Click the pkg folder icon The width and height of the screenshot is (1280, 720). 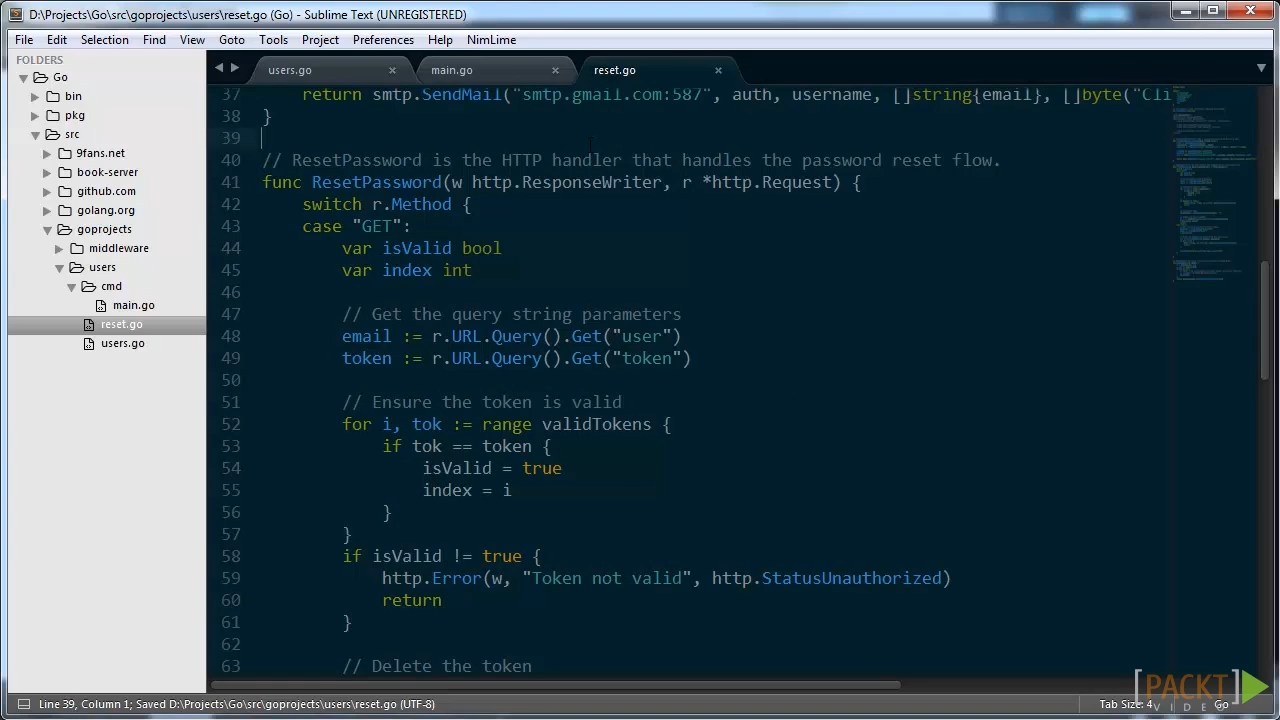[x=53, y=115]
